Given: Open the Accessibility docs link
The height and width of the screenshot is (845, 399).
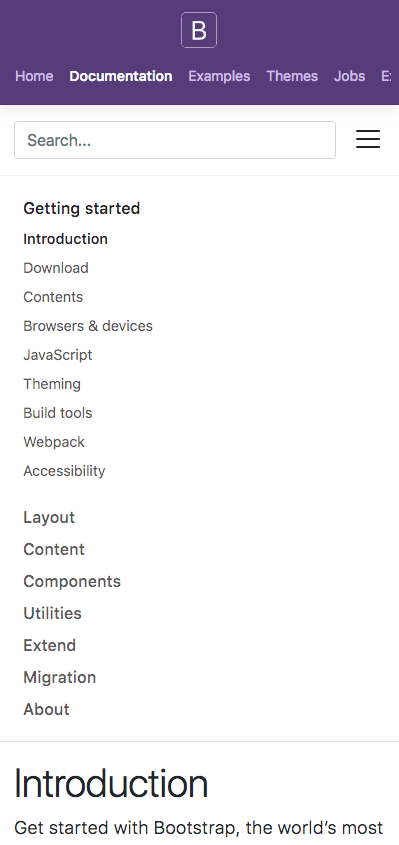Looking at the screenshot, I should (x=64, y=471).
